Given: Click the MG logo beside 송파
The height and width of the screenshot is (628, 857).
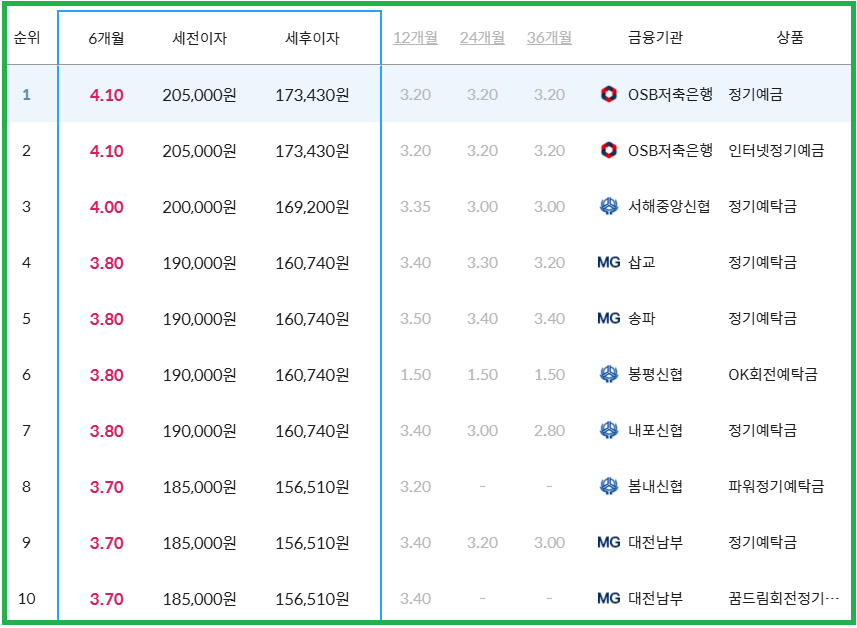Looking at the screenshot, I should (608, 318).
